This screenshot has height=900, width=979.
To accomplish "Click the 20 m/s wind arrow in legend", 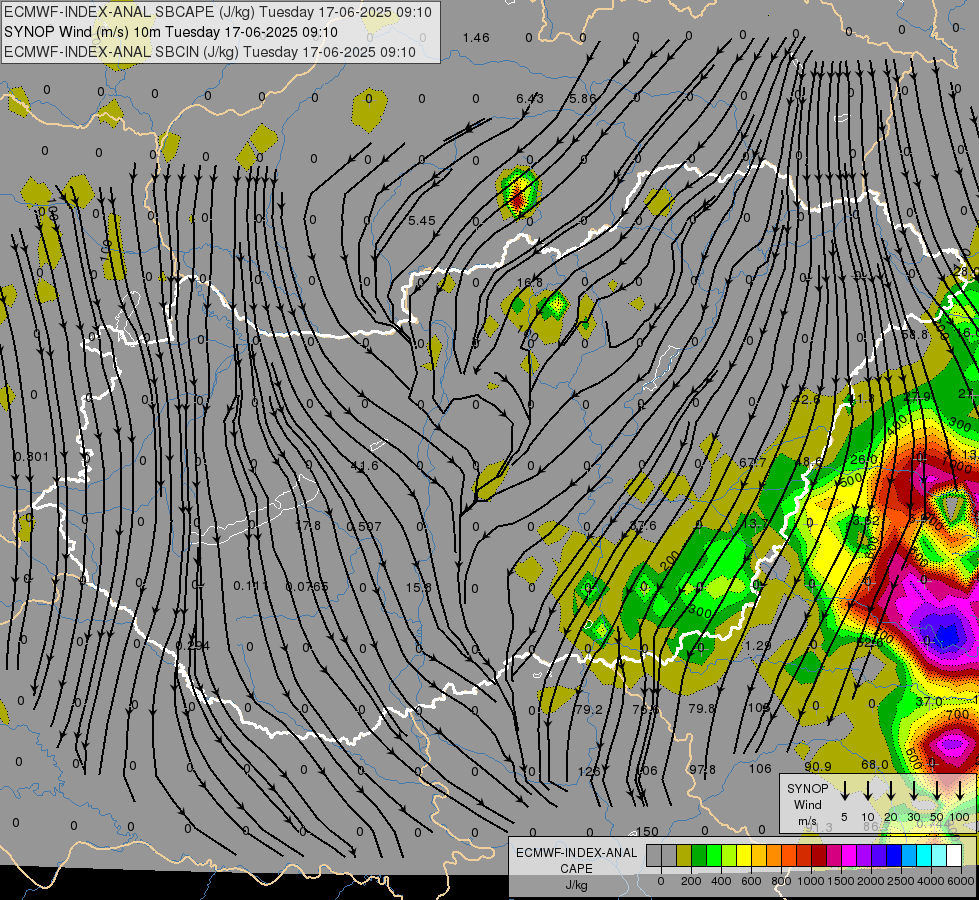I will pos(891,790).
